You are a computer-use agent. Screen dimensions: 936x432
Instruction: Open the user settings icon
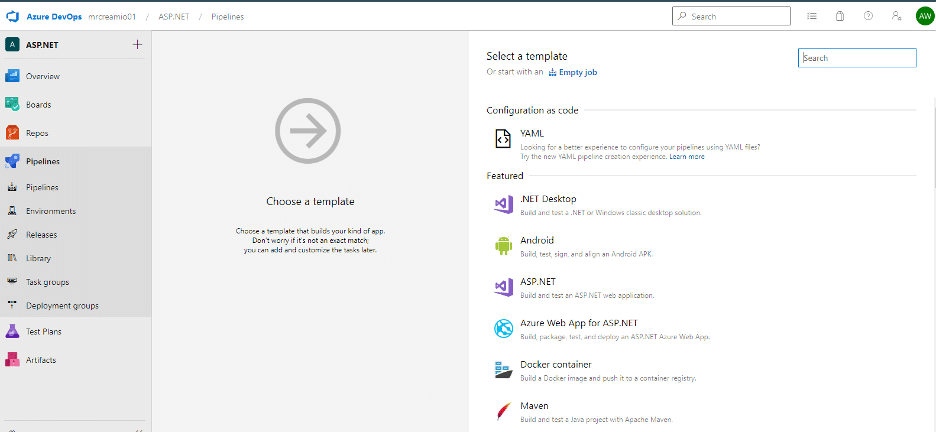click(896, 16)
